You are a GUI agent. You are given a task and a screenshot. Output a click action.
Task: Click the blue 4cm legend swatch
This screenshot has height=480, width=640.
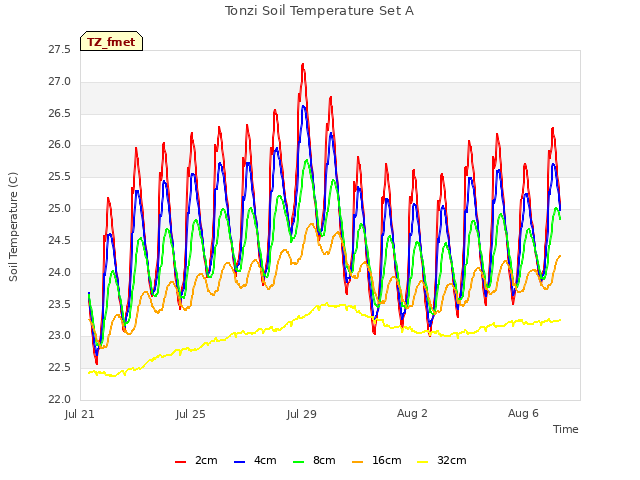click(x=240, y=462)
